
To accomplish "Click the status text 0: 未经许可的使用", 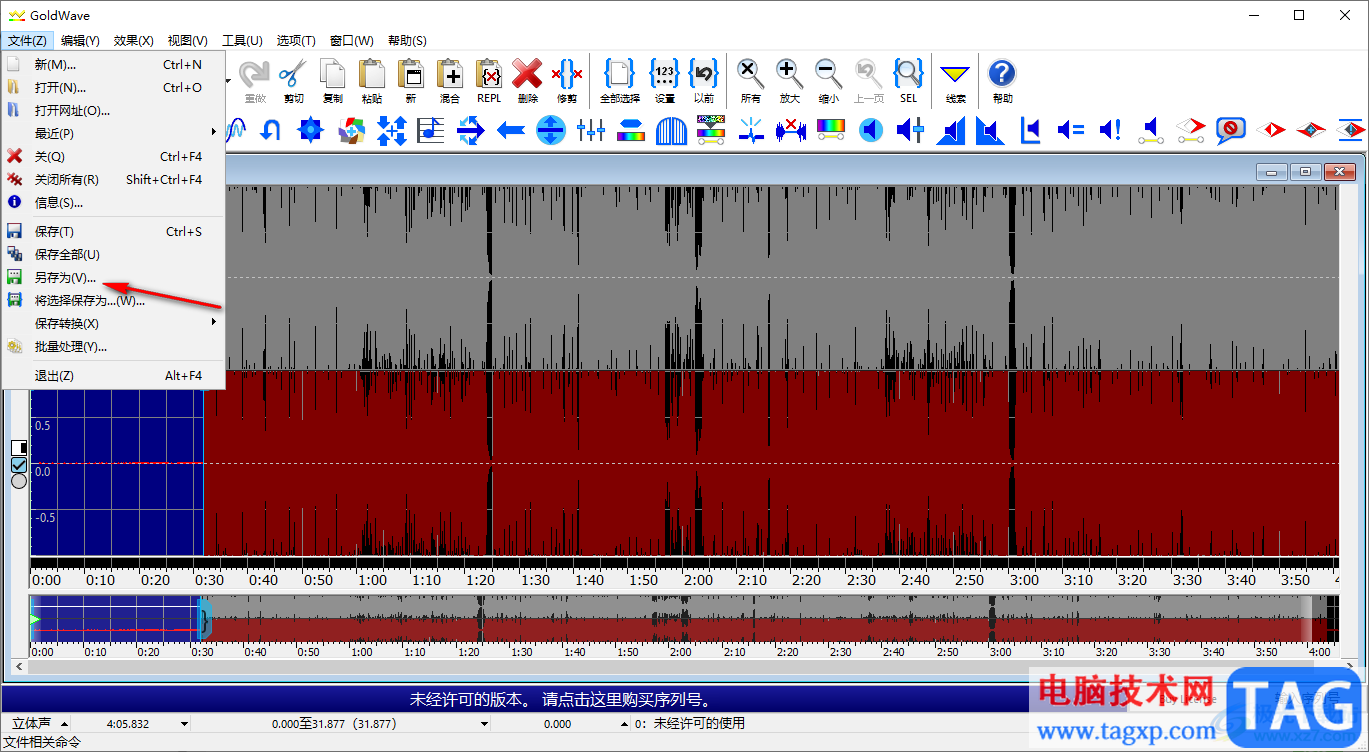I will coord(690,724).
